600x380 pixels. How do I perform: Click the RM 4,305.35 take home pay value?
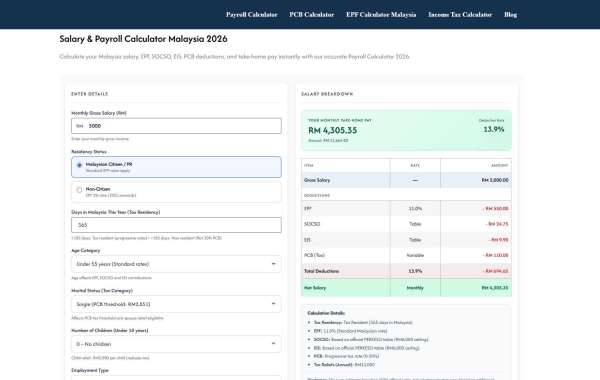(333, 130)
